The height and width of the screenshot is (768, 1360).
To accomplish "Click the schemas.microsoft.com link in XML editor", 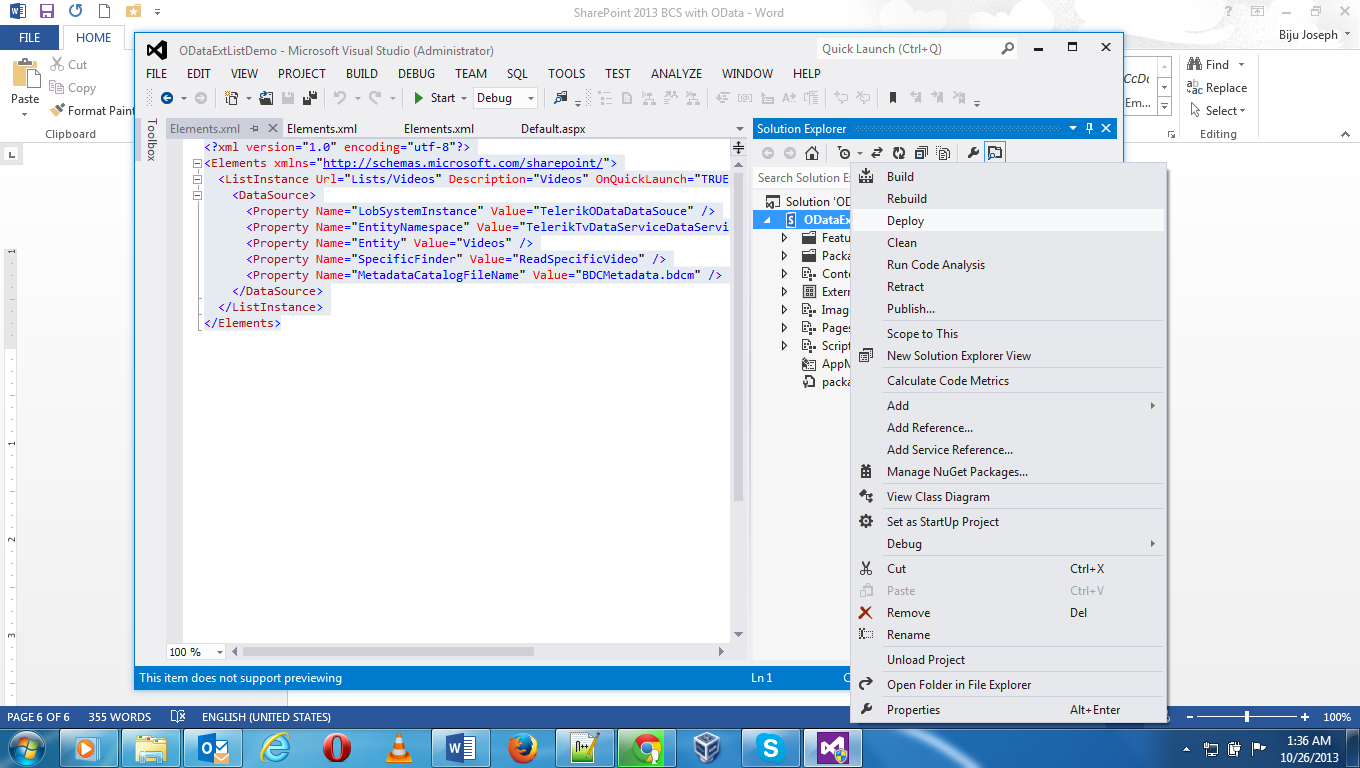I will [x=465, y=163].
